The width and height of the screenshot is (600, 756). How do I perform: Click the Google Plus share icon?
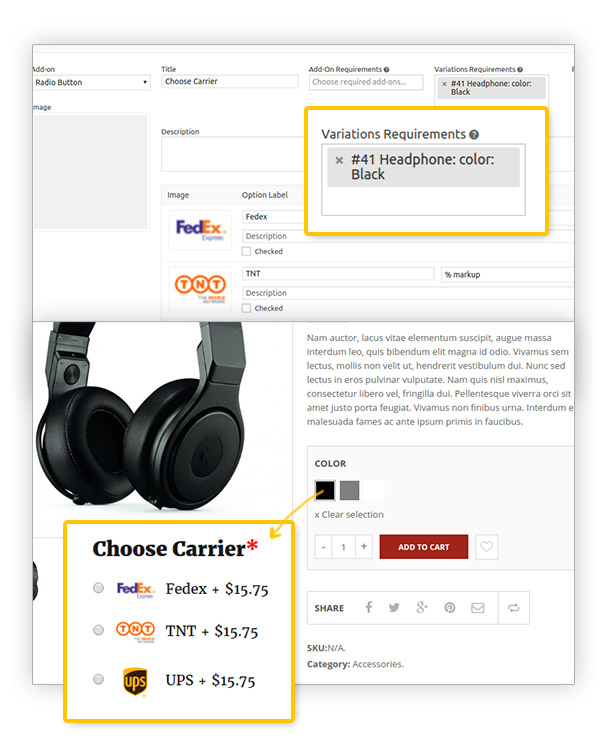click(422, 608)
